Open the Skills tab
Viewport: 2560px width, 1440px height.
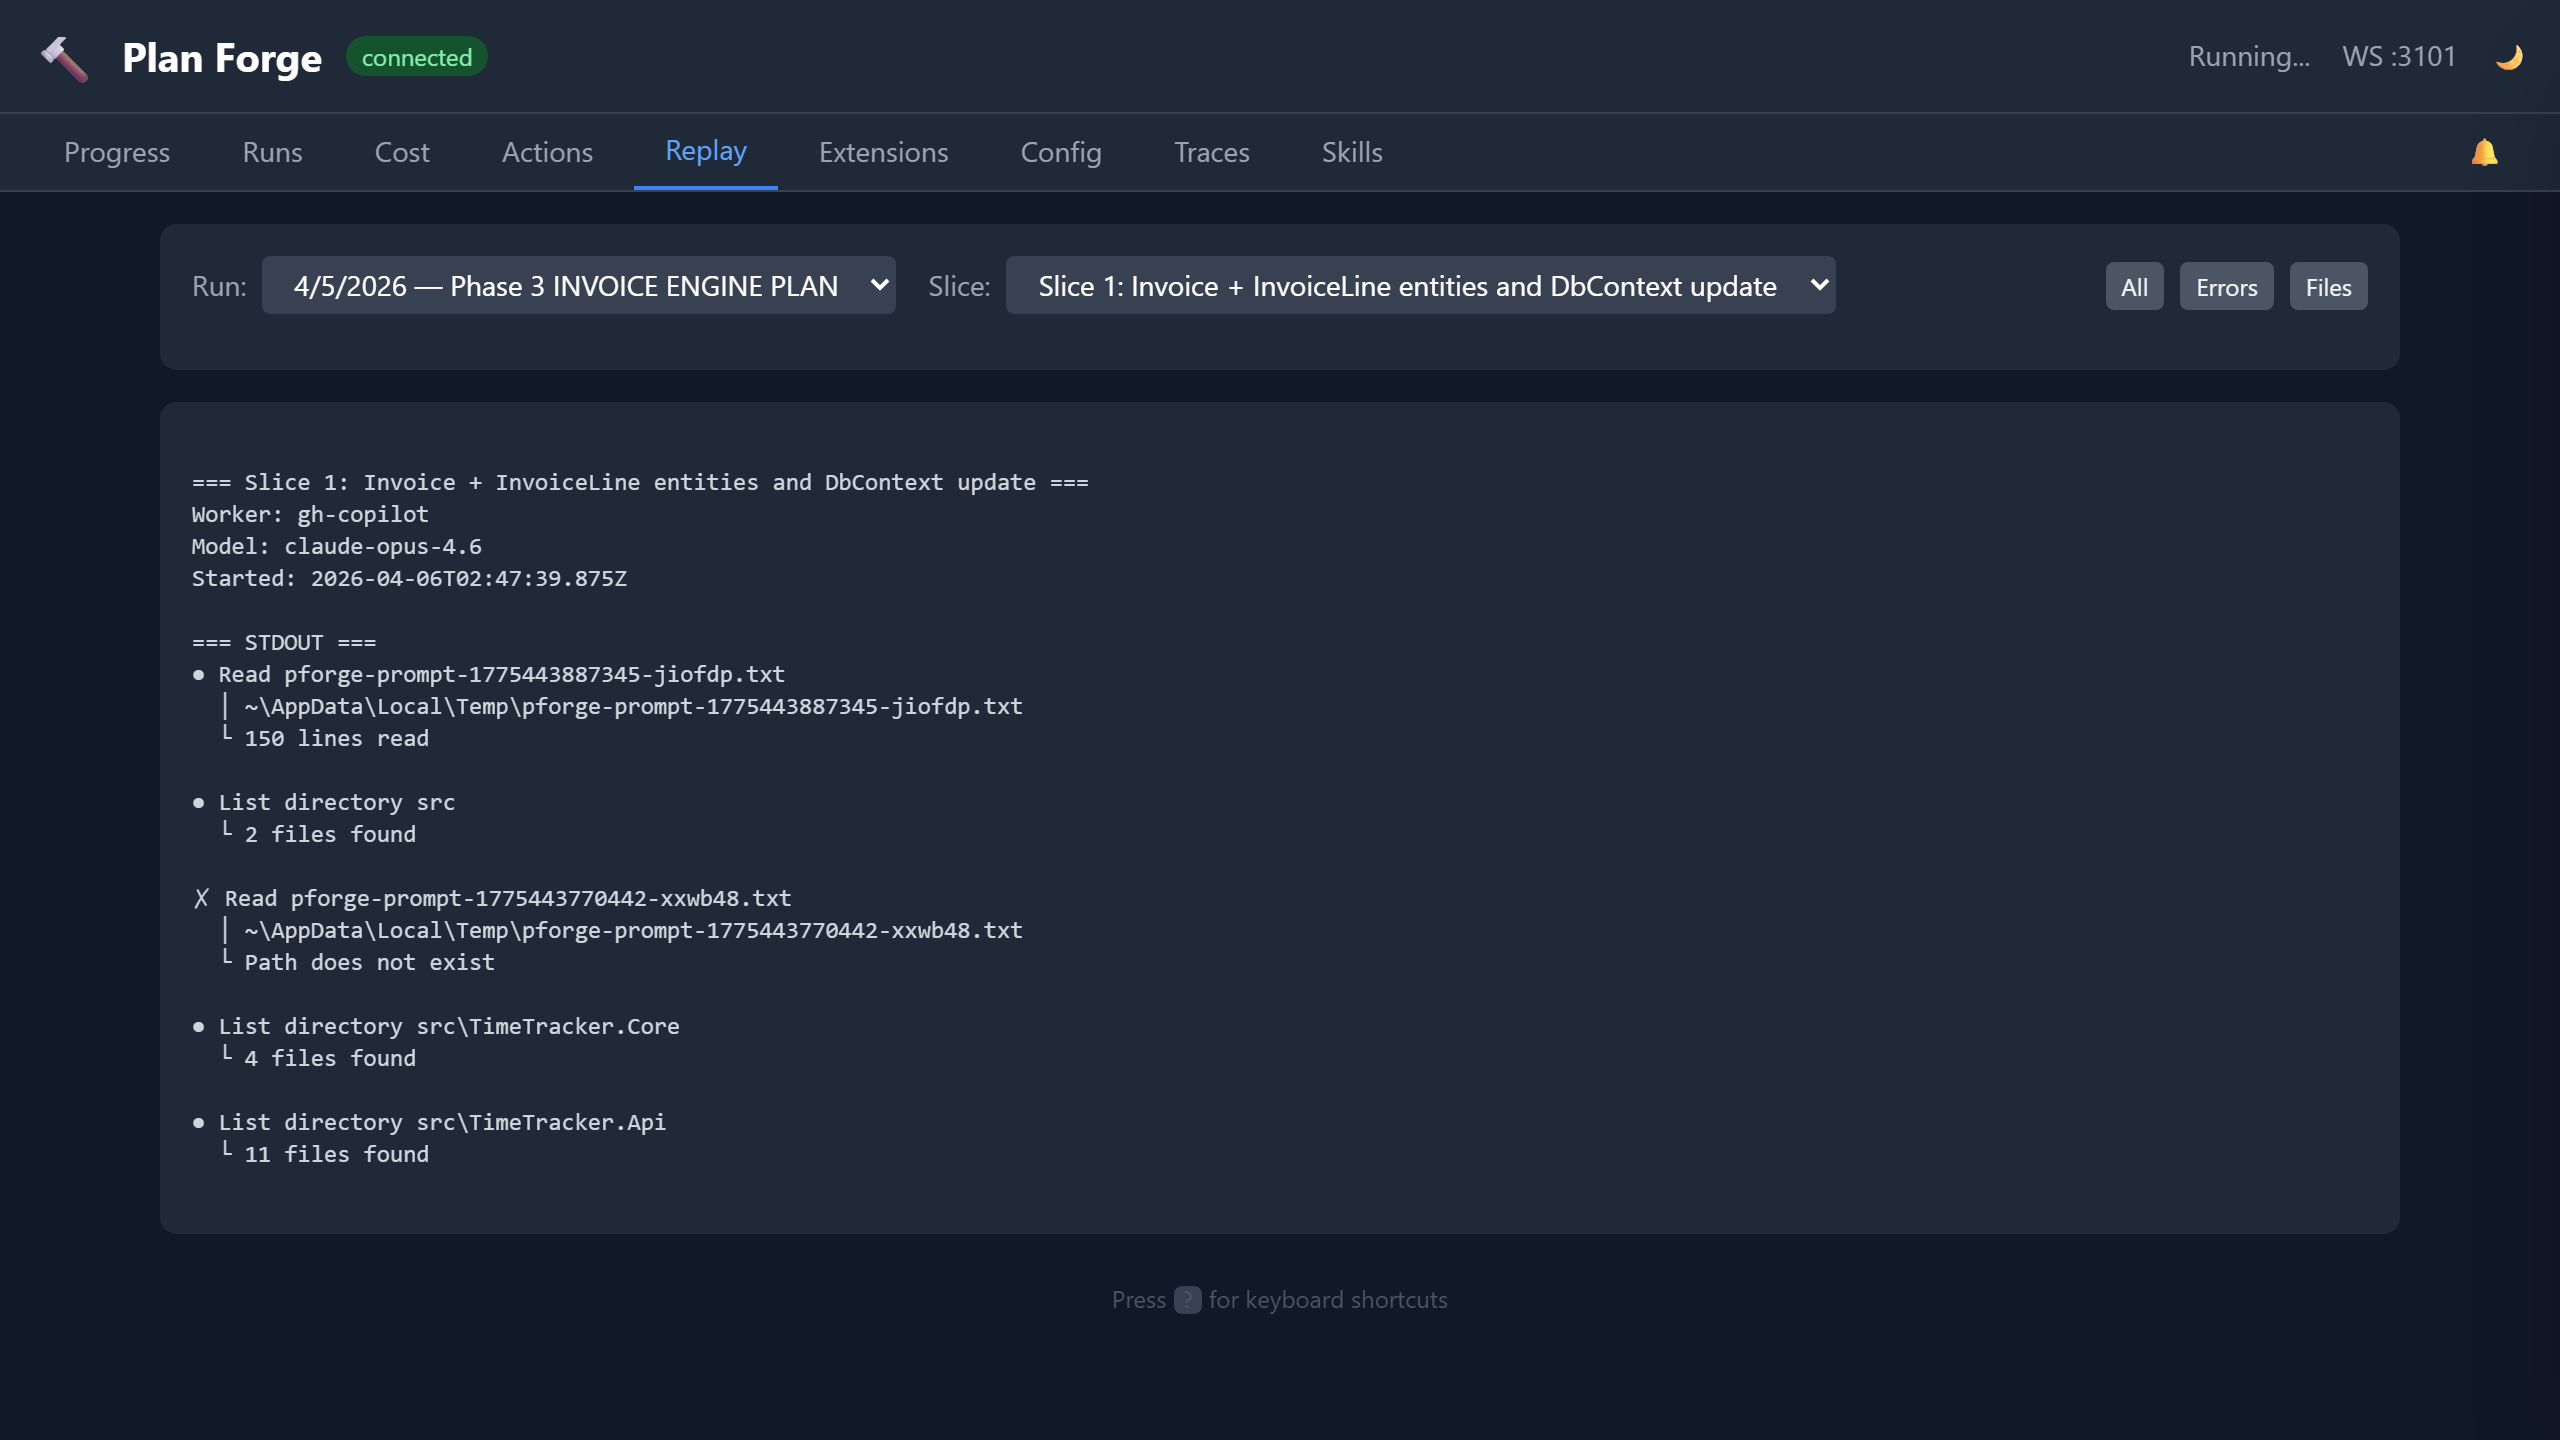(x=1352, y=153)
